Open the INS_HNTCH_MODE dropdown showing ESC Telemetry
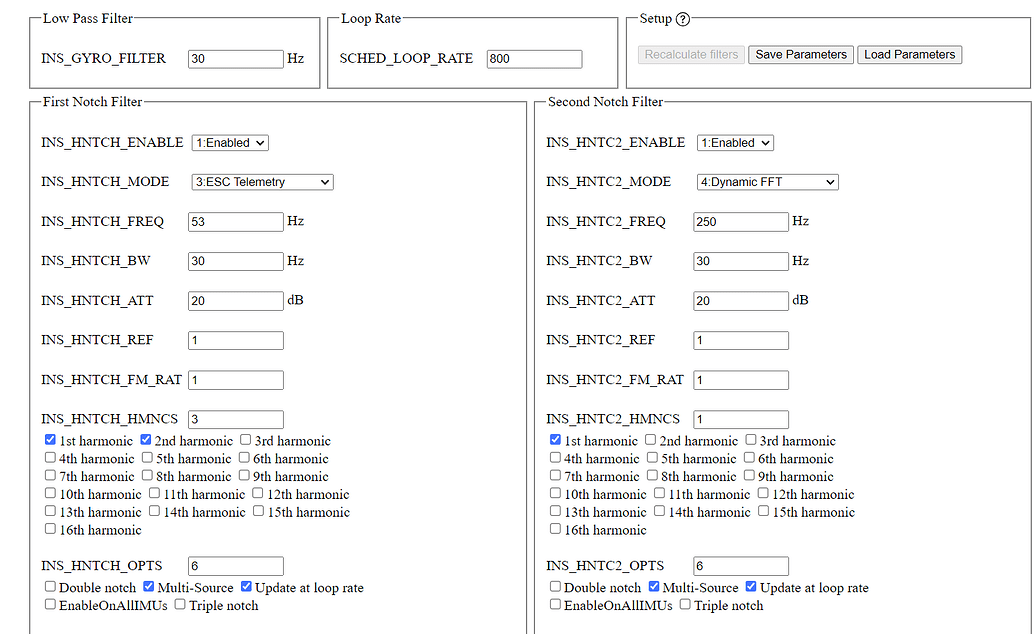The width and height of the screenshot is (1035, 634). click(262, 181)
